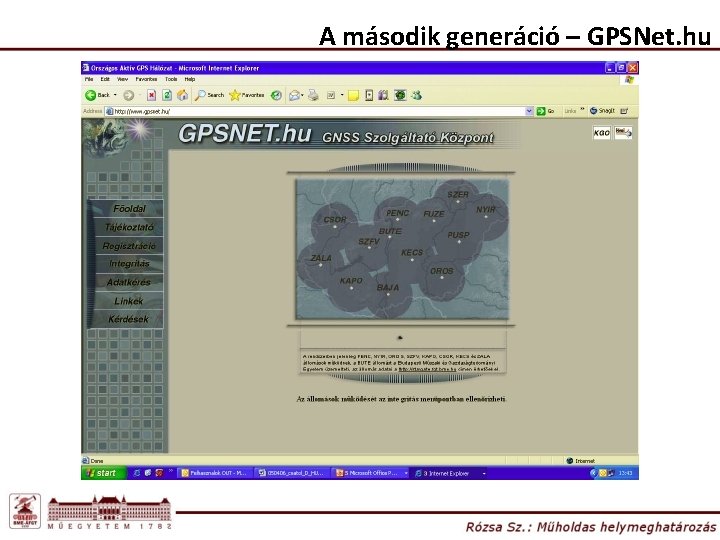Switch to the 050406_csatol taskbar window

pyautogui.click(x=292, y=473)
